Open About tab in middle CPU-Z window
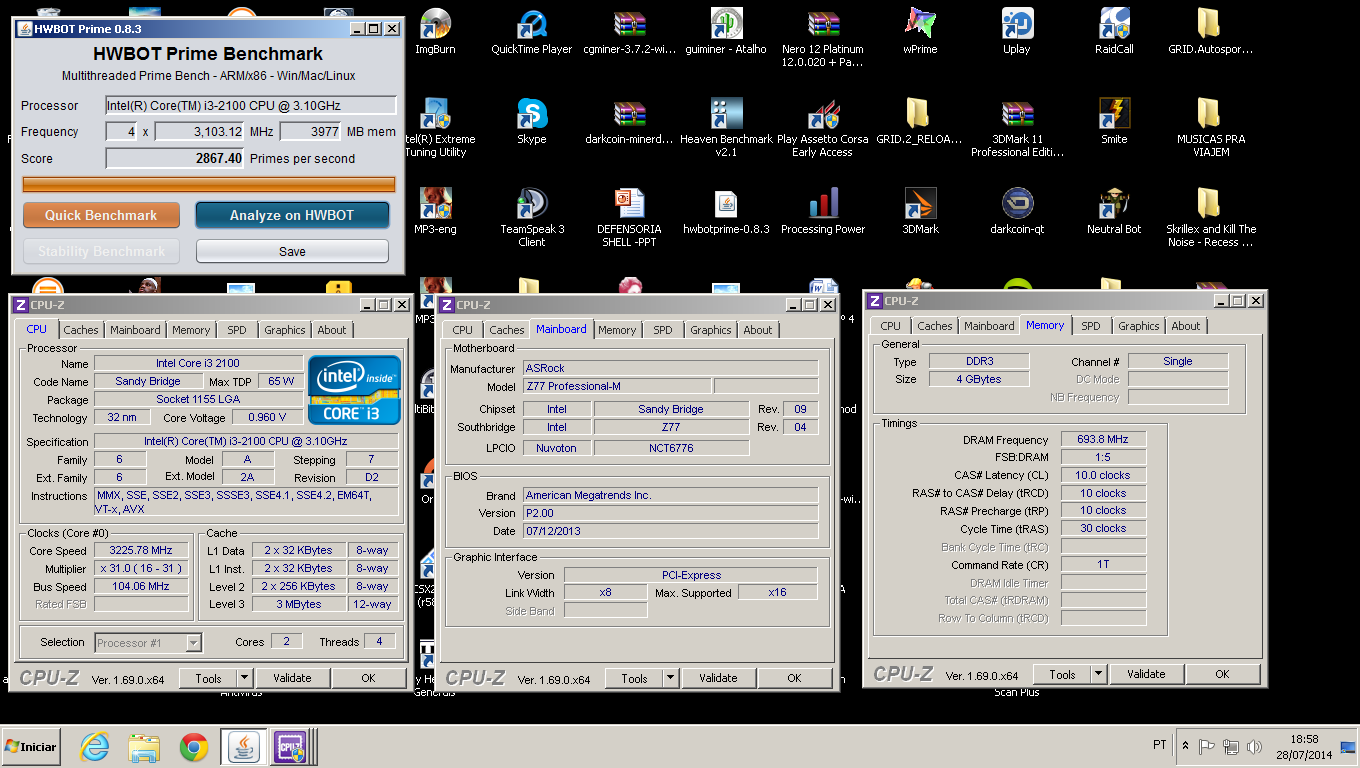Viewport: 1360px width, 768px height. [758, 330]
